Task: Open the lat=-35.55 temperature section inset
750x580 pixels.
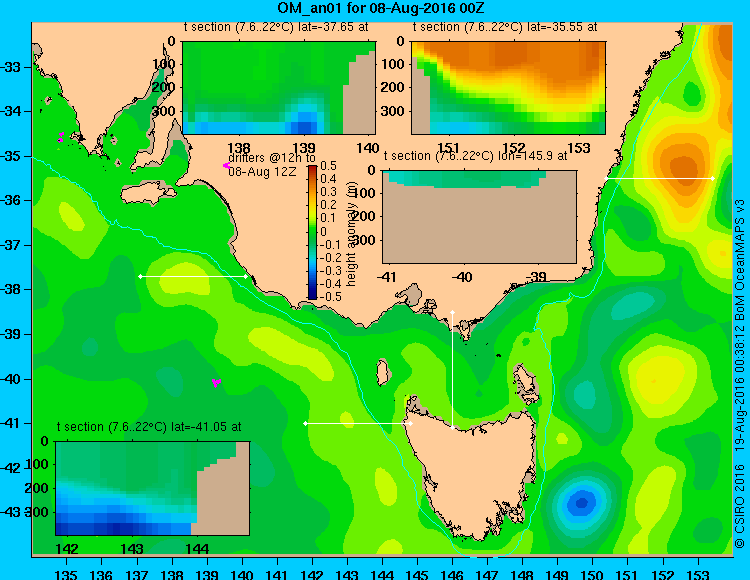Action: pos(508,88)
